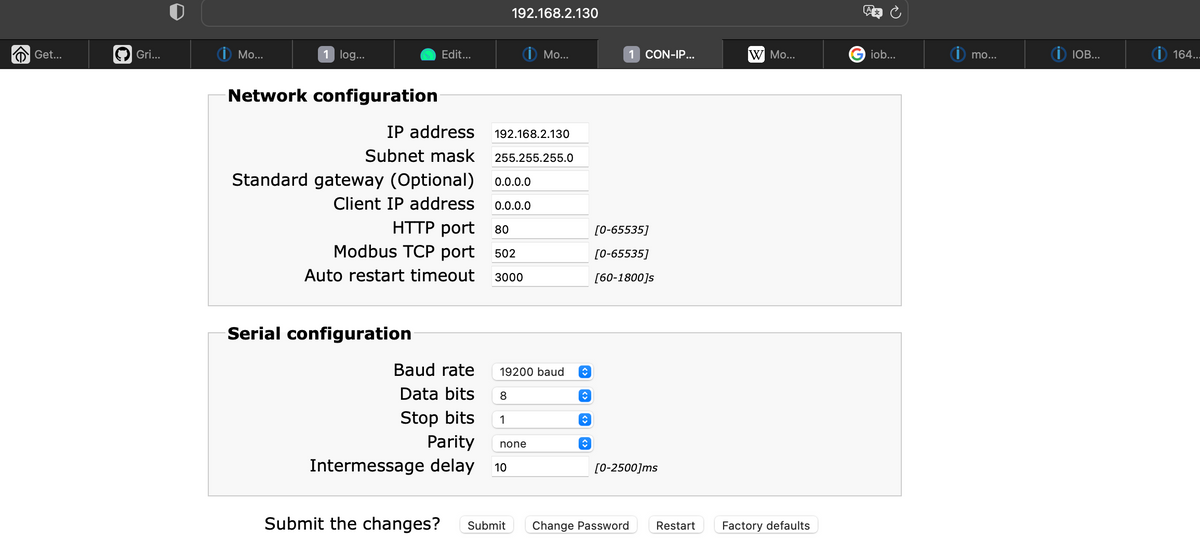Reload the page with the refresh icon
Screen dimensions: 1200x545
896,12
